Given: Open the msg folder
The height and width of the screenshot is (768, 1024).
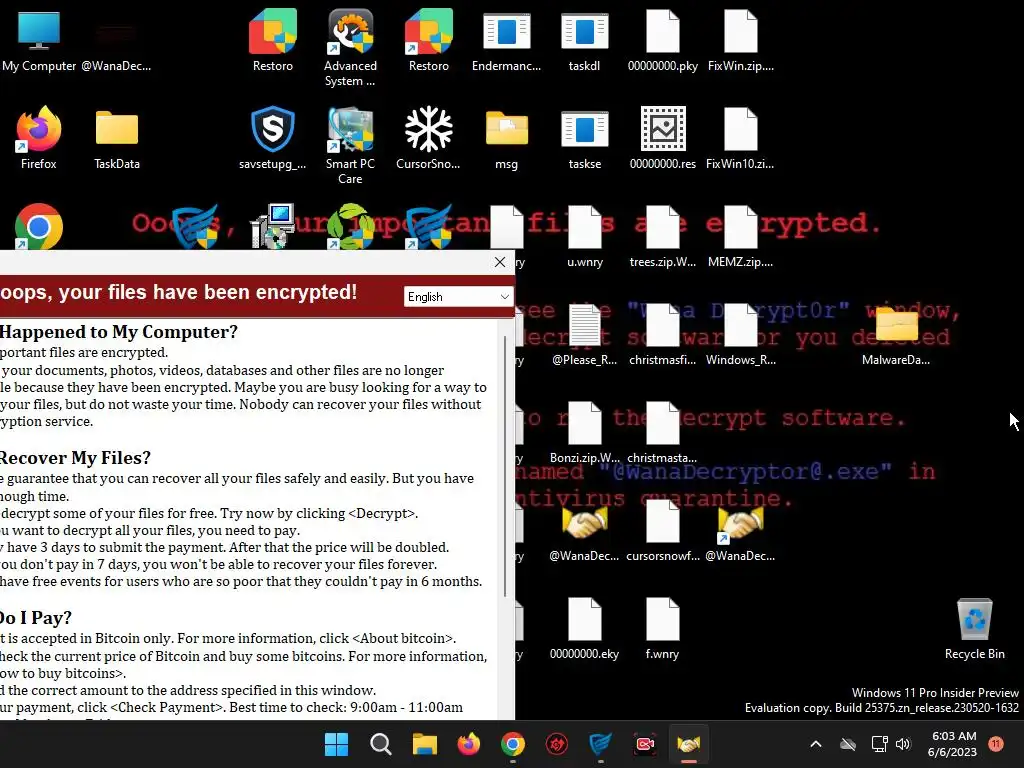Looking at the screenshot, I should (506, 138).
